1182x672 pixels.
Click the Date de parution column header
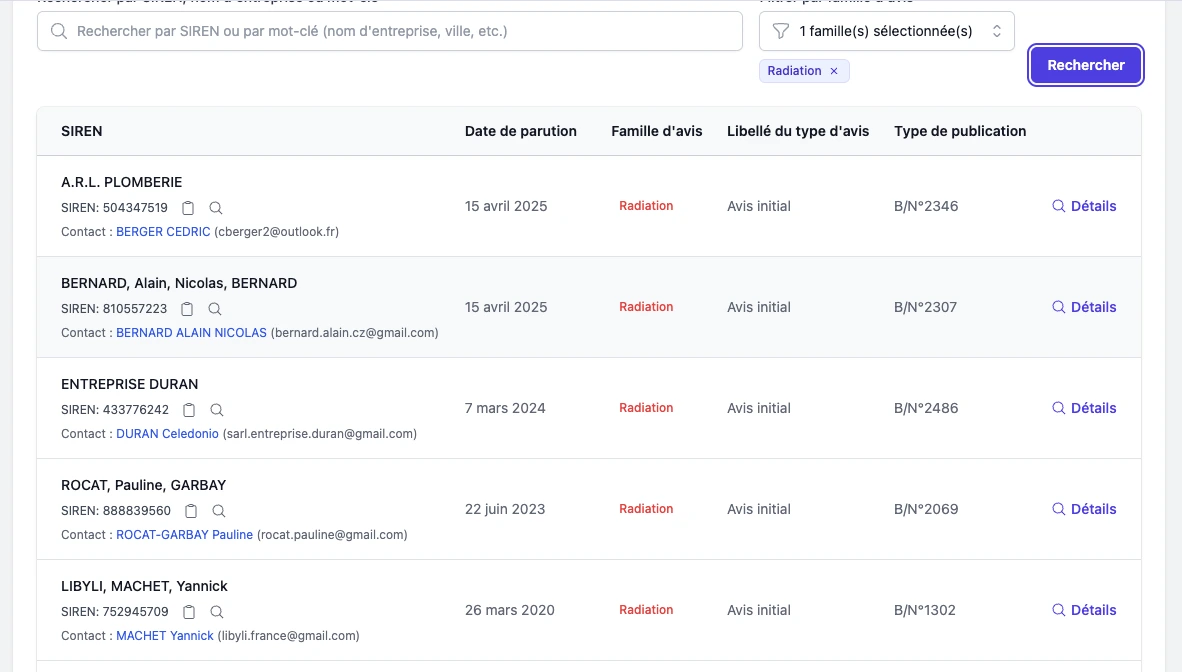tap(521, 131)
